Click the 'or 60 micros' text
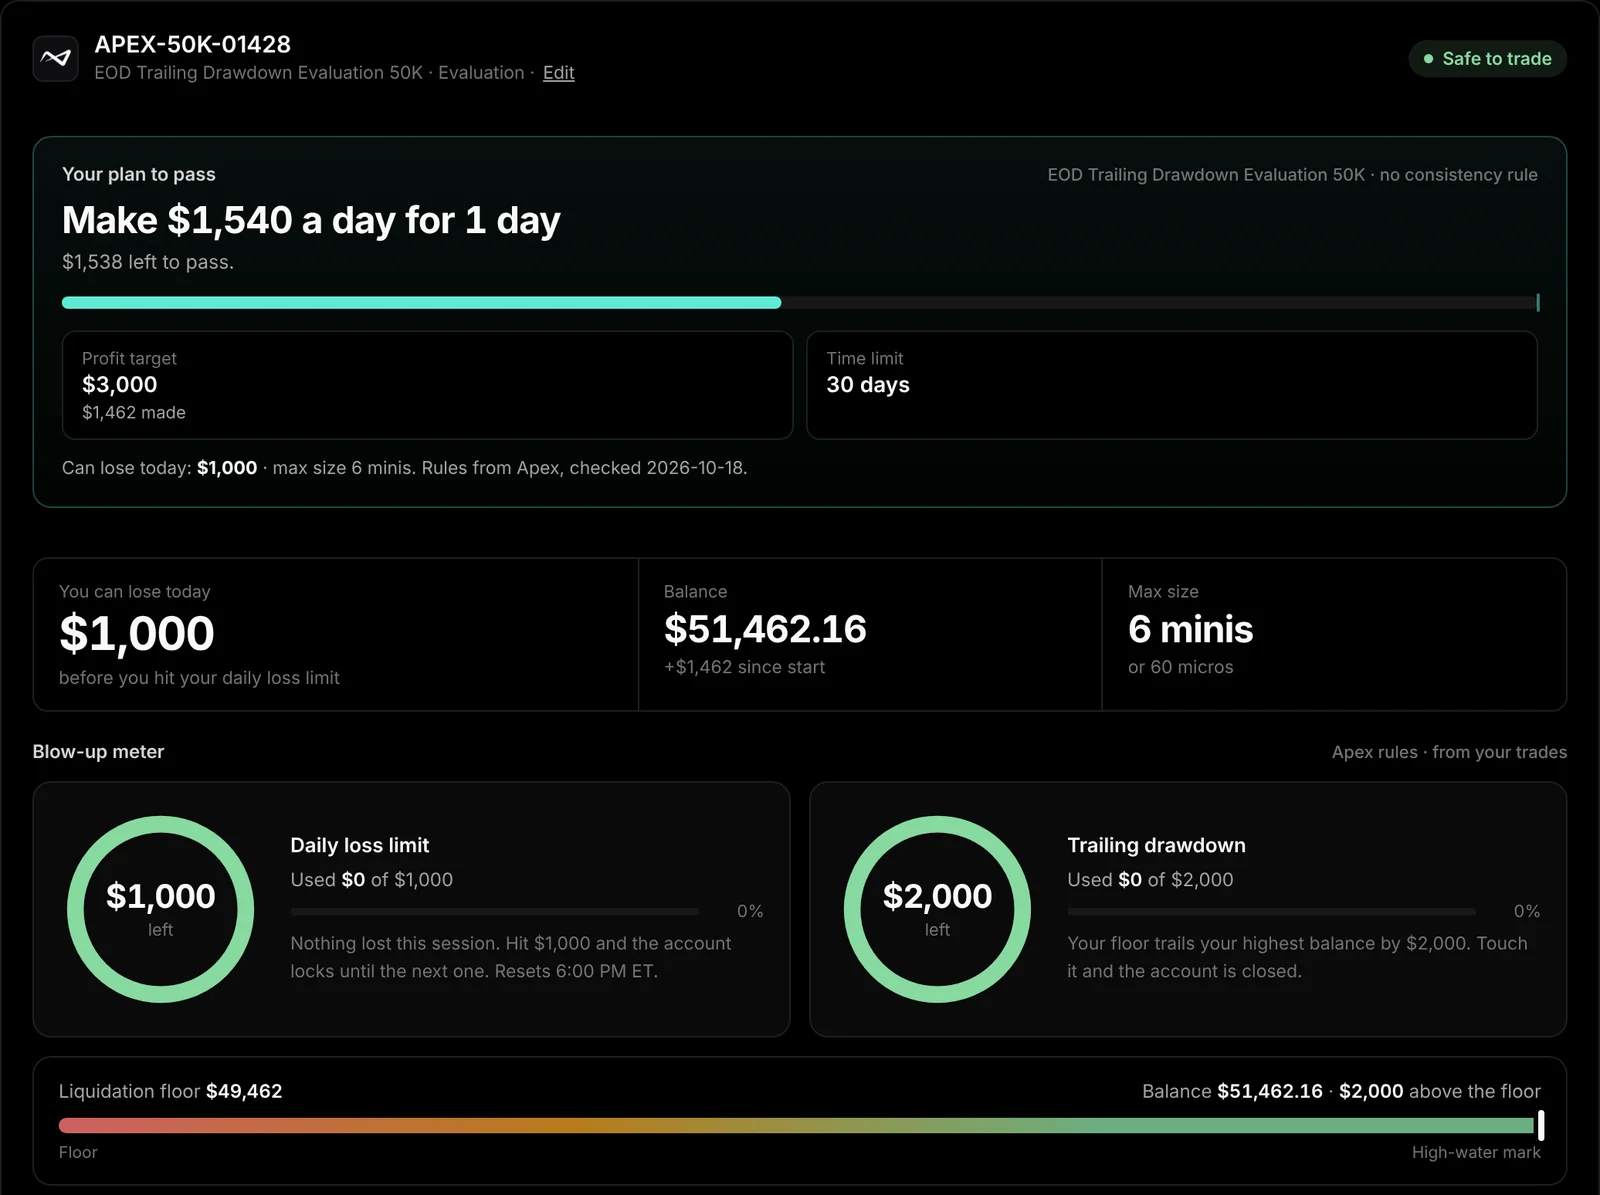Viewport: 1600px width, 1195px height. [1181, 667]
